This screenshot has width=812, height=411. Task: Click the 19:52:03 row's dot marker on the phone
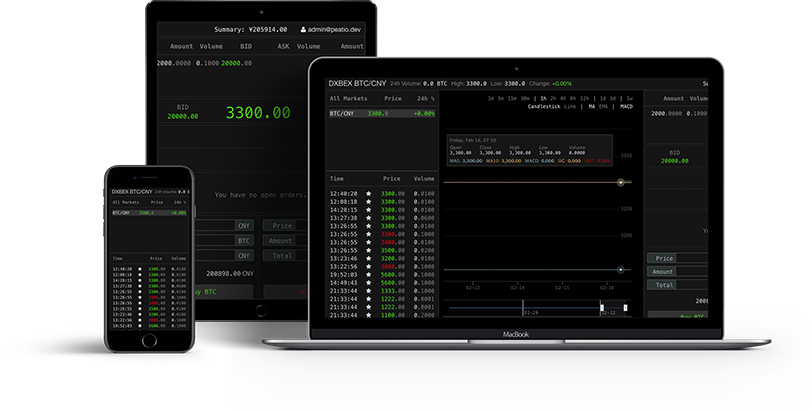[139, 326]
